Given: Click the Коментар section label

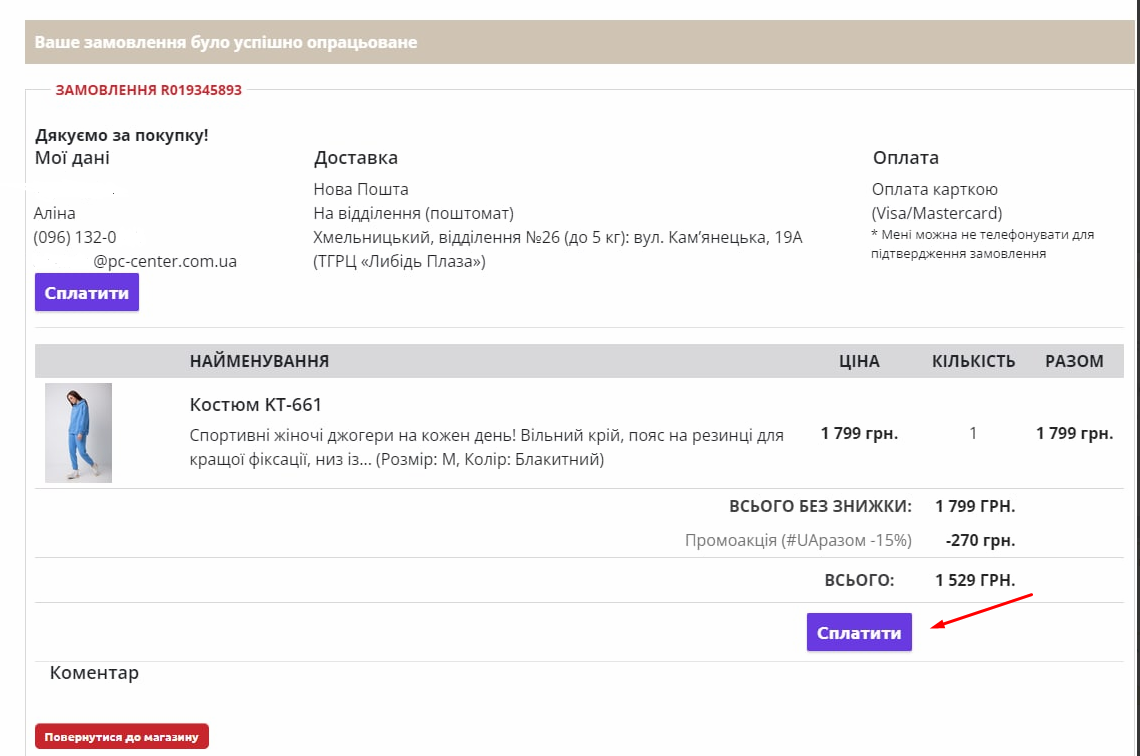Looking at the screenshot, I should [94, 673].
